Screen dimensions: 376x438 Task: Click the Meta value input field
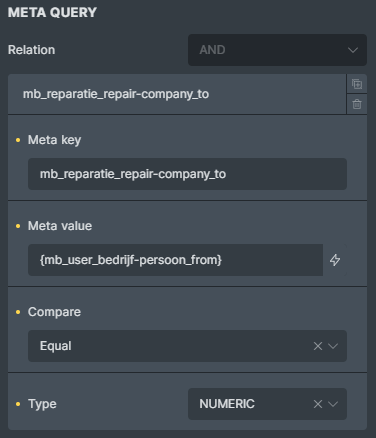click(x=175, y=260)
